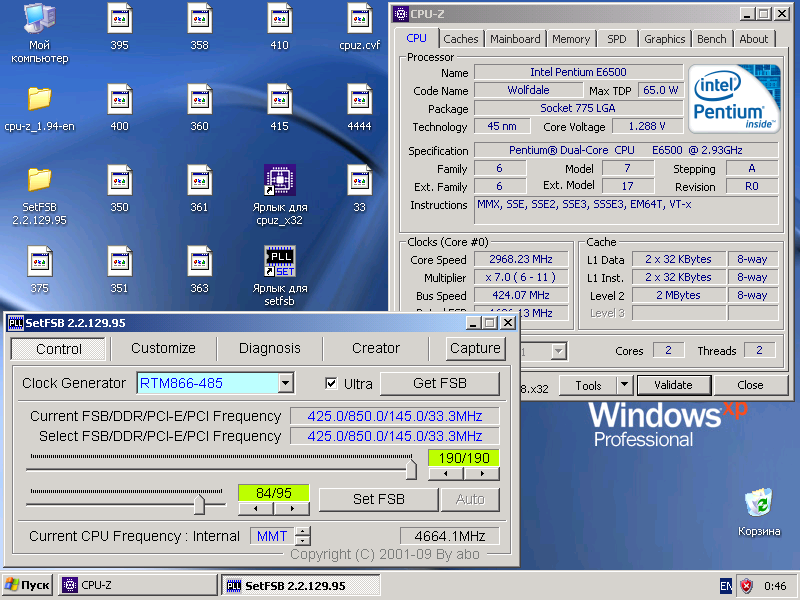Click the CPU-Z title bar chip icon
The height and width of the screenshot is (600, 800).
click(x=401, y=14)
